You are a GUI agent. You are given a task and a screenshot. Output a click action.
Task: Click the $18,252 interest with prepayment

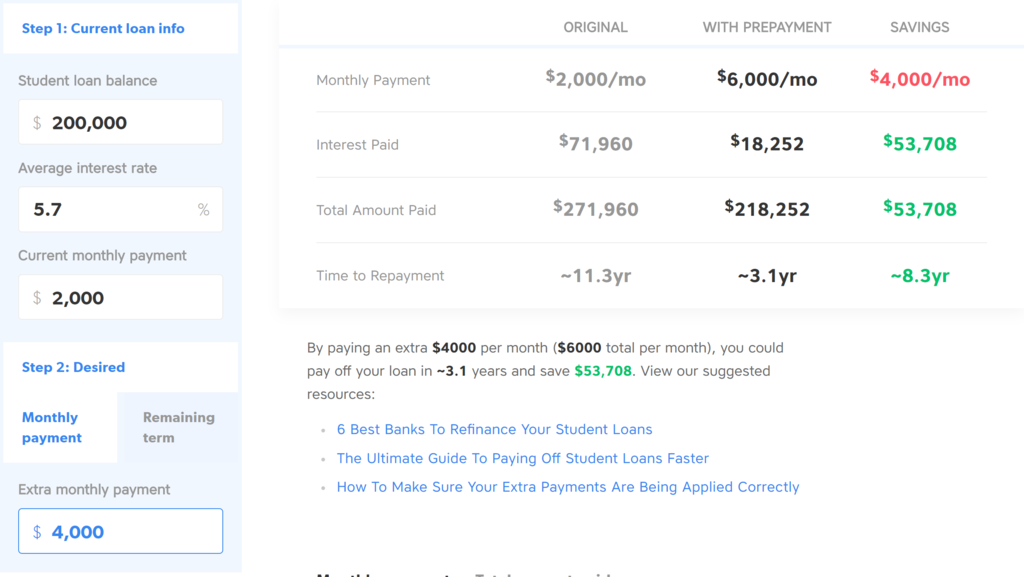(x=767, y=144)
